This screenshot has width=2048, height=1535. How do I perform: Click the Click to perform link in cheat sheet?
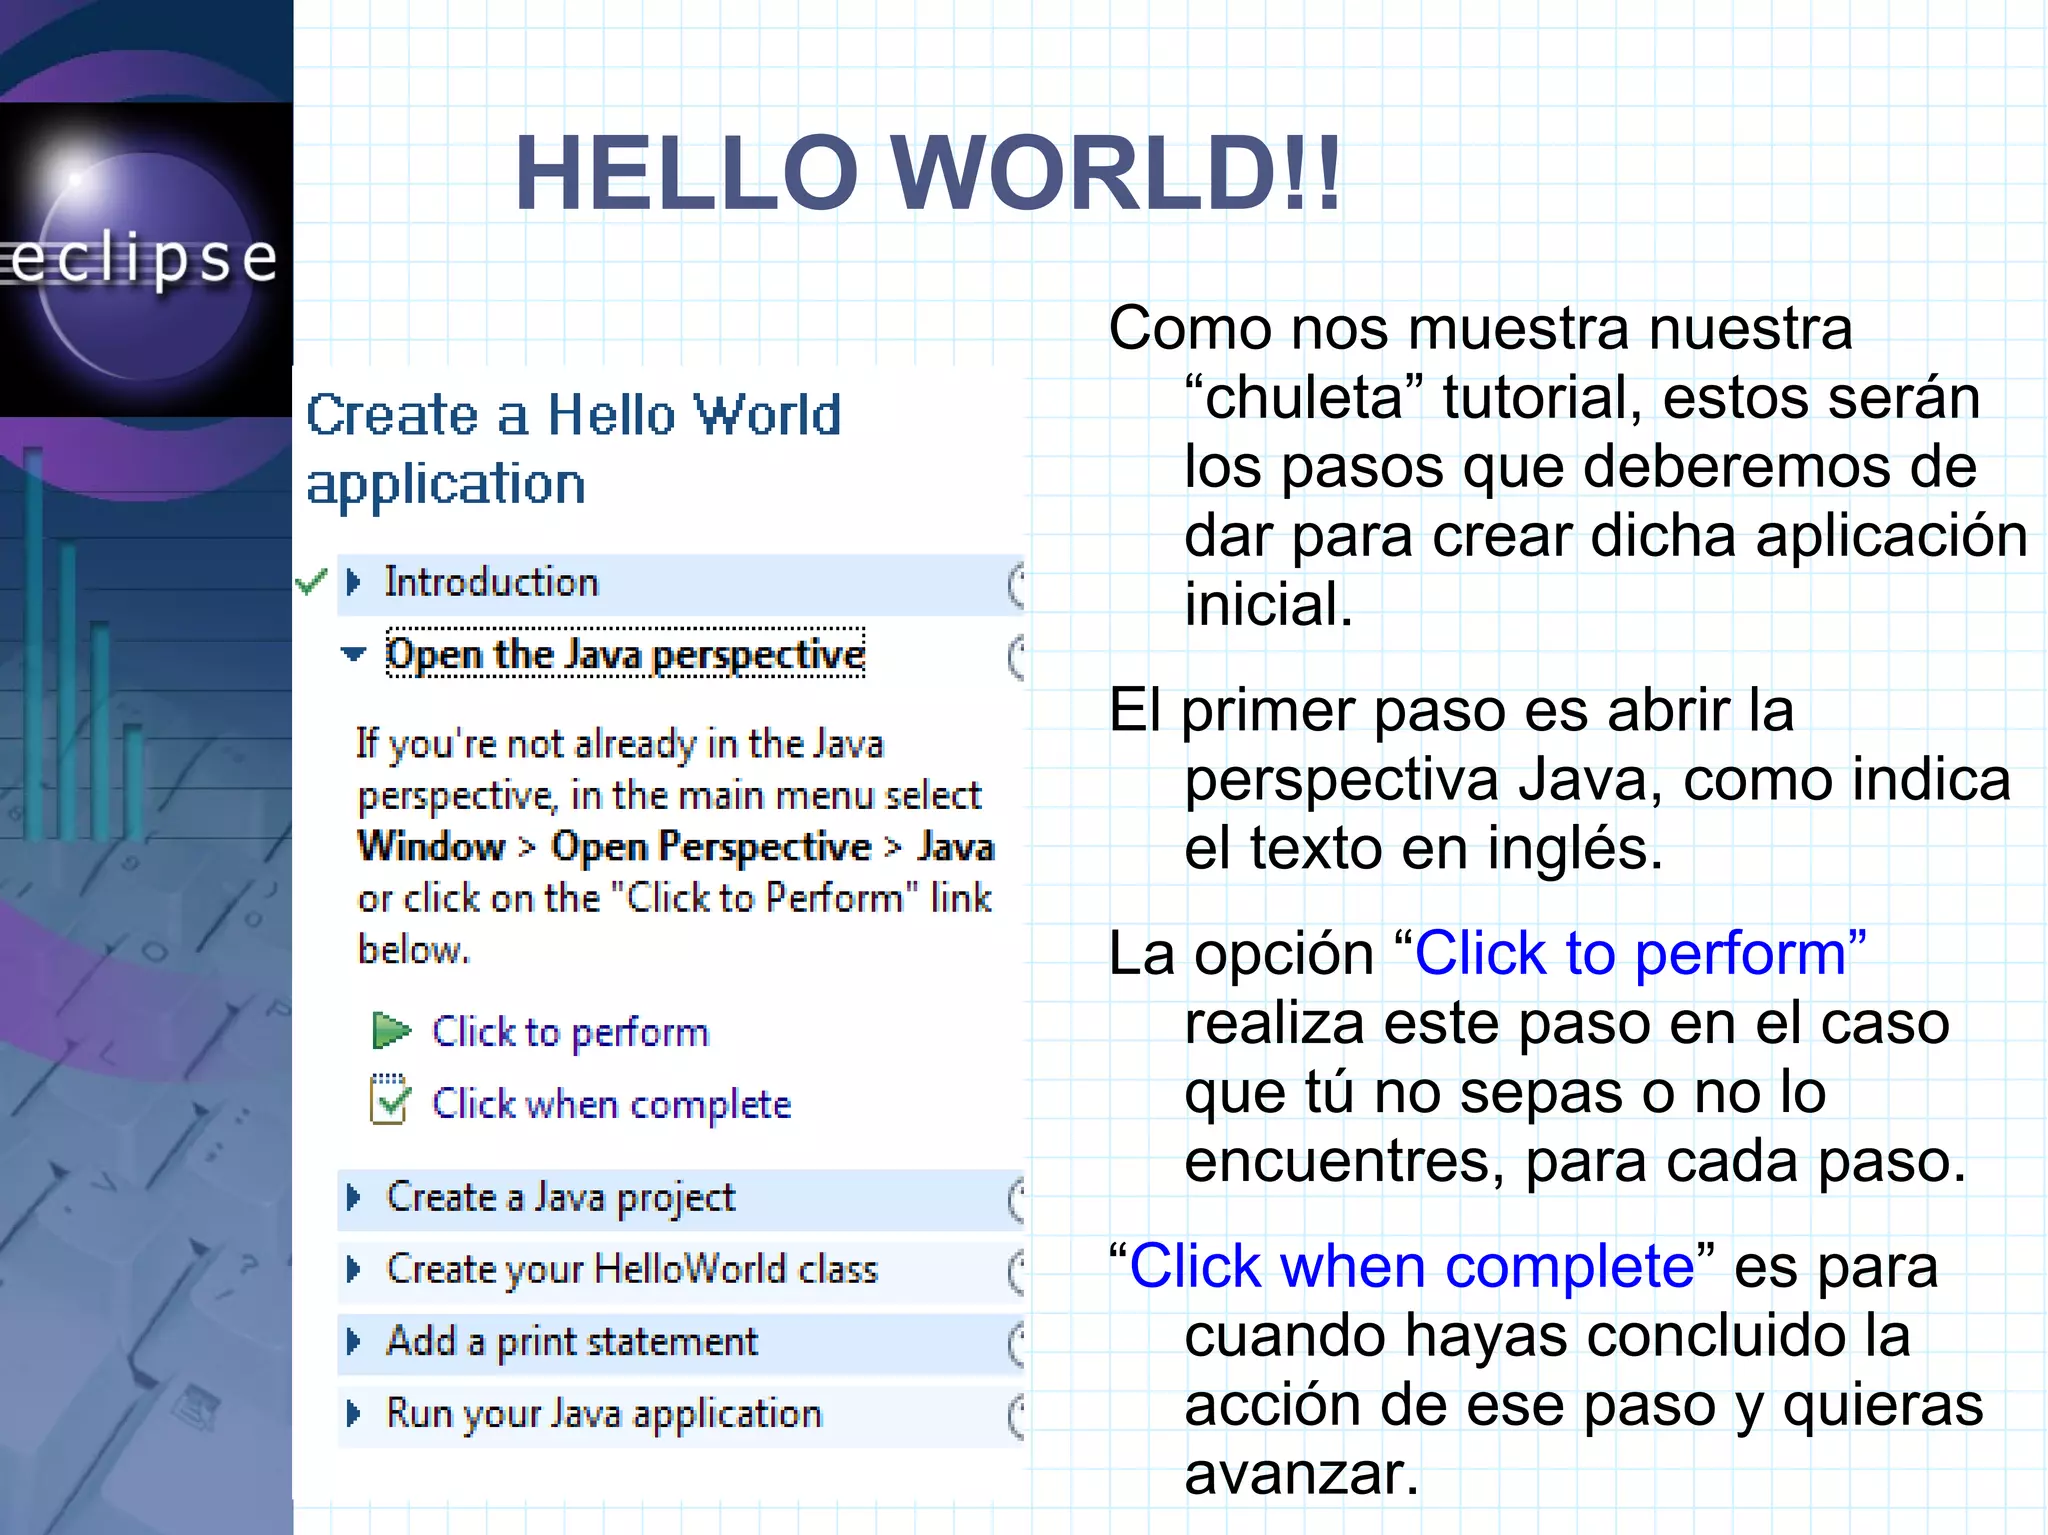point(570,1032)
